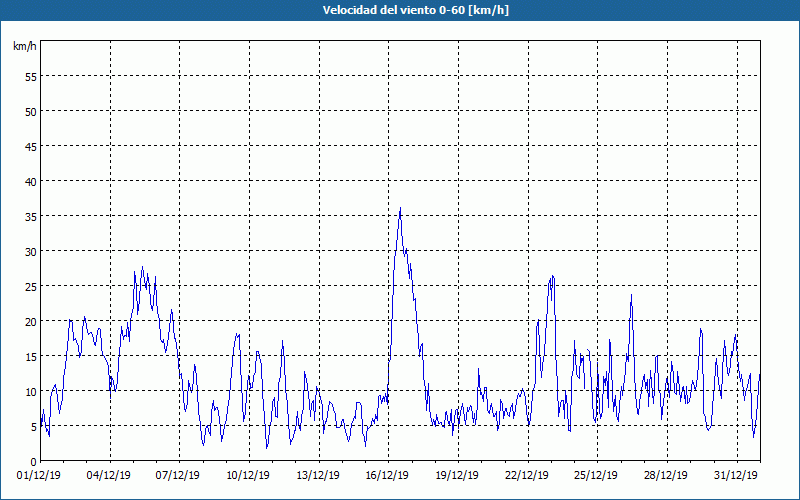The width and height of the screenshot is (800, 500).
Task: Click the chart title 'Velocidad del viento 0-60 [km/h]'
Action: coord(416,10)
